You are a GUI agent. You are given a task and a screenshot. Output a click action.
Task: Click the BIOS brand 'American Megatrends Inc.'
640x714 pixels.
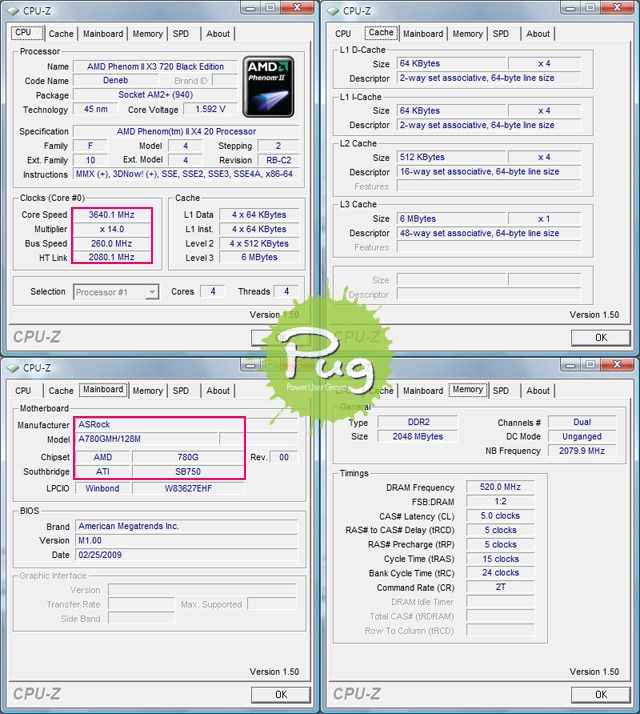[186, 526]
